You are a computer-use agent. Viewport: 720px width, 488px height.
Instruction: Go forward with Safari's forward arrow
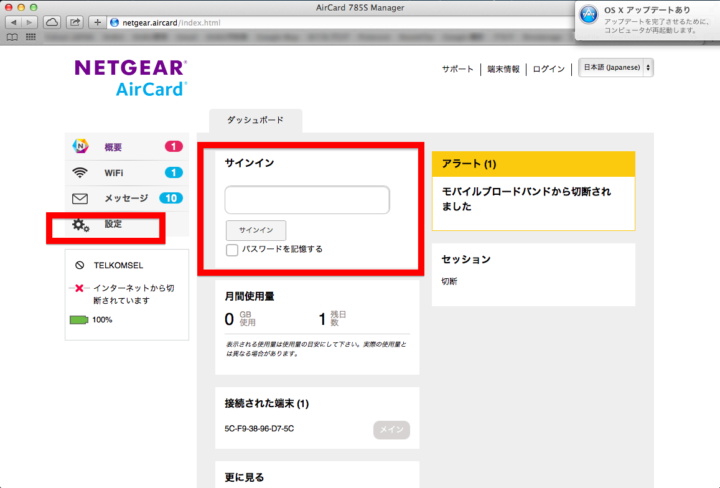[x=29, y=22]
